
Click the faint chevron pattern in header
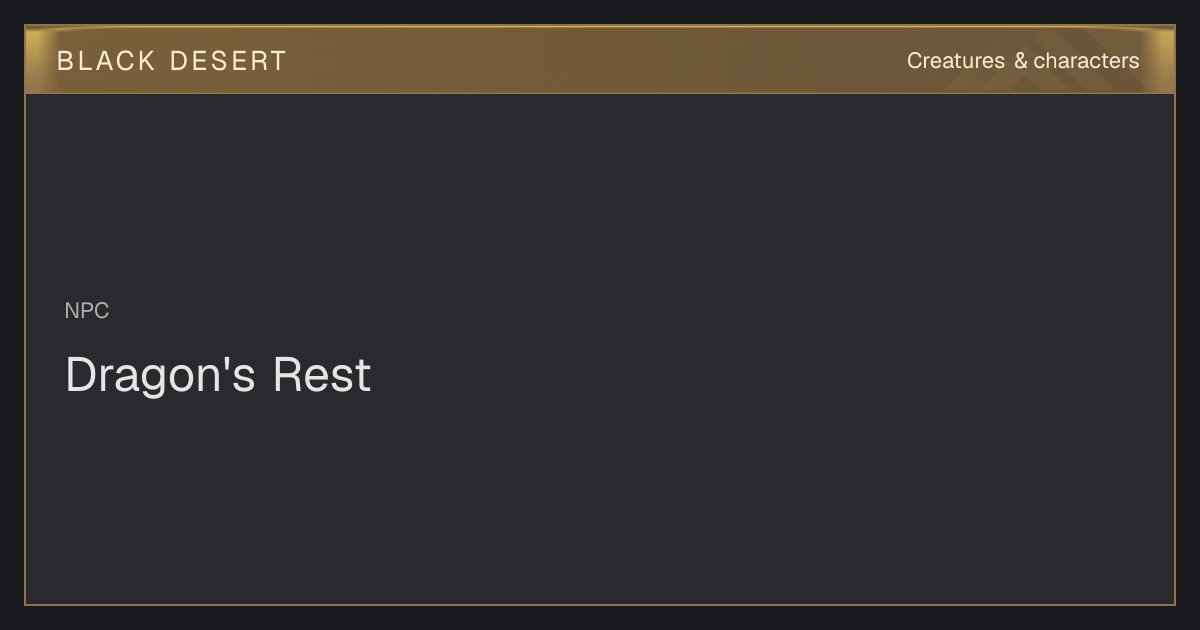pos(1010,75)
